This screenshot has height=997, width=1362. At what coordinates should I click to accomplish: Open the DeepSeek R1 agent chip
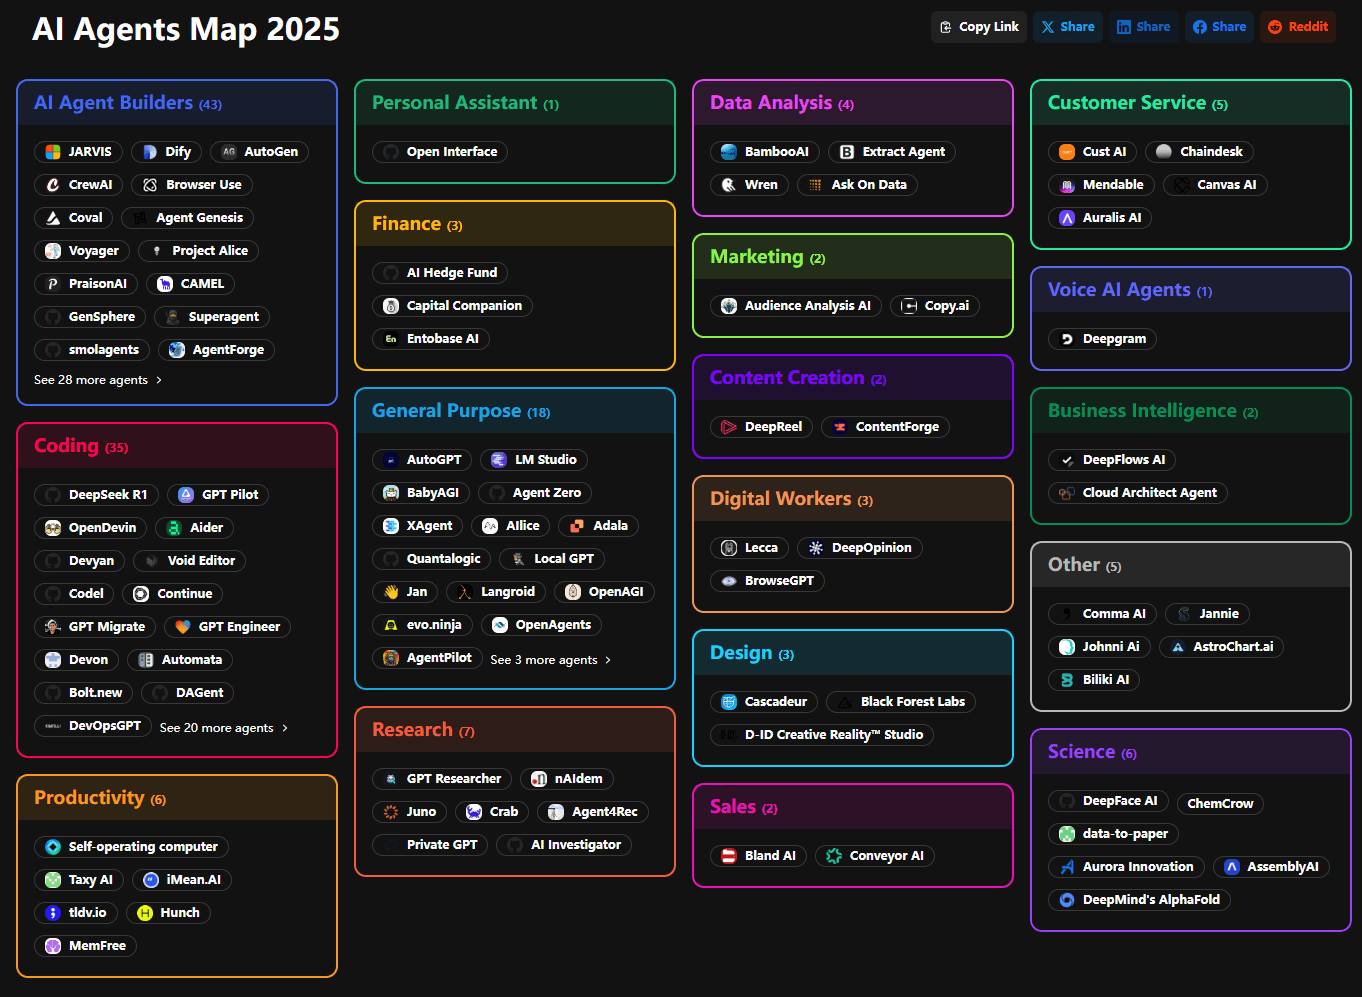[96, 495]
